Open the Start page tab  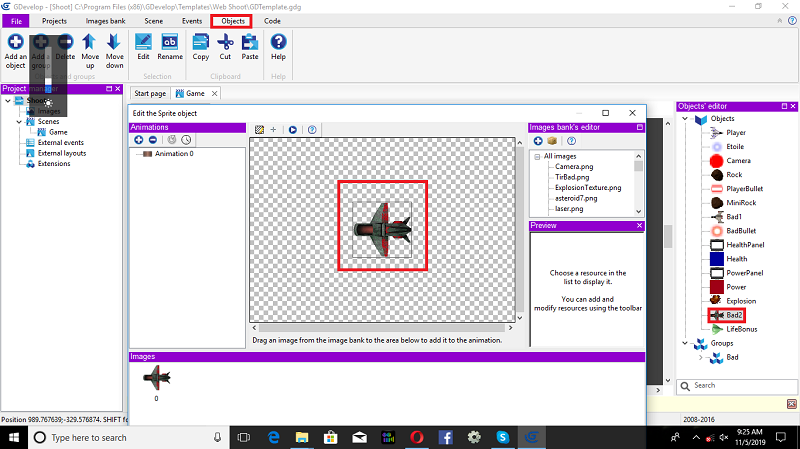pos(150,93)
